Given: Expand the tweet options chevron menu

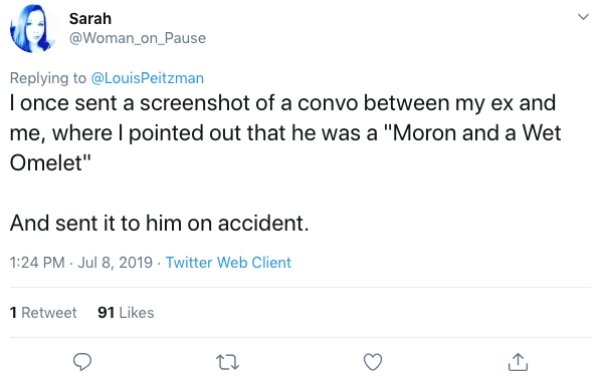Looking at the screenshot, I should tap(583, 17).
